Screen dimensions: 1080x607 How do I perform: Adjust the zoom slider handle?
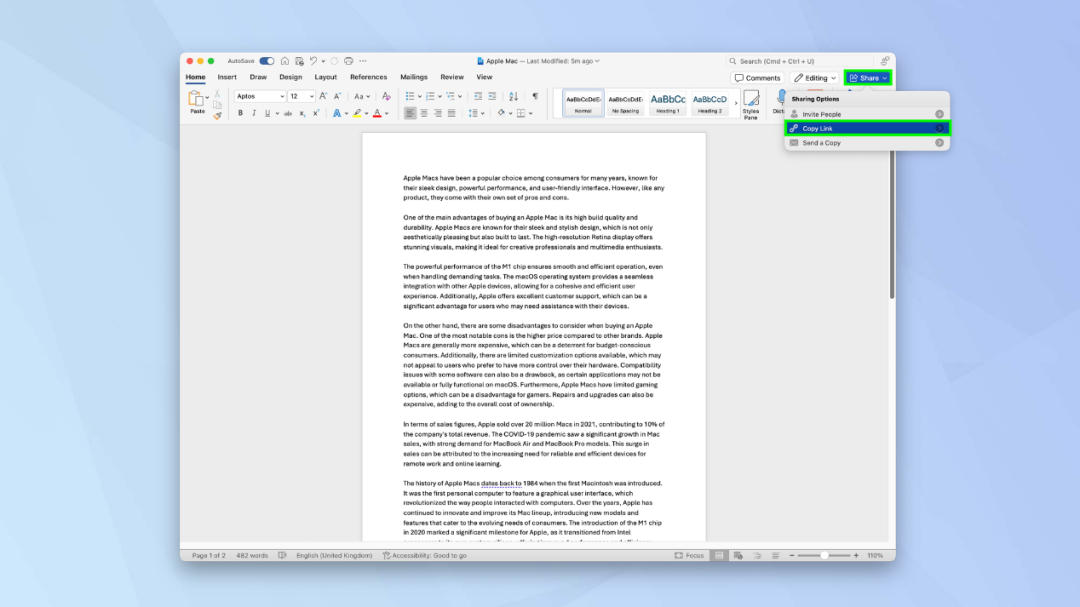coord(824,555)
